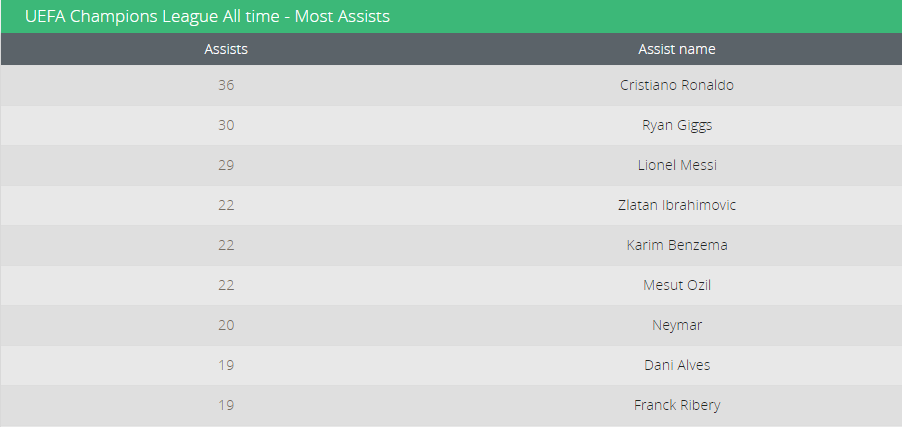The image size is (902, 427).
Task: Open Zlatan Ibrahimovic's entry
Action: [x=677, y=205]
